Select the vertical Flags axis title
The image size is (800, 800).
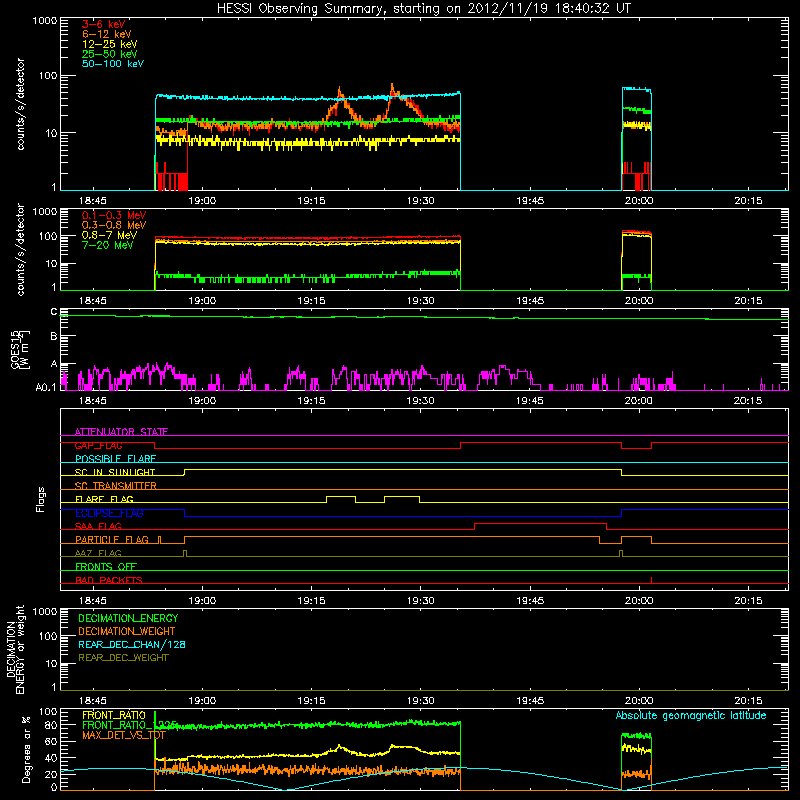point(40,499)
